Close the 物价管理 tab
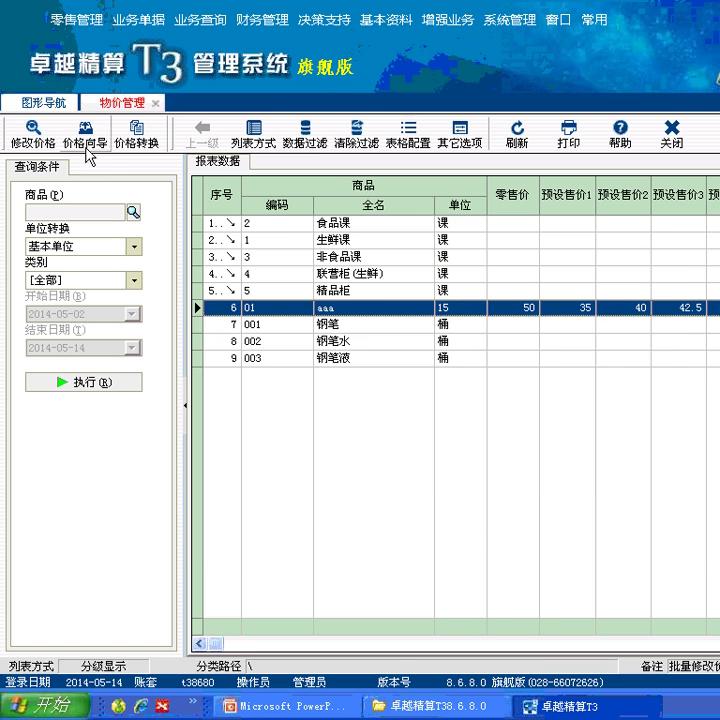The height and width of the screenshot is (720, 720). 156,103
